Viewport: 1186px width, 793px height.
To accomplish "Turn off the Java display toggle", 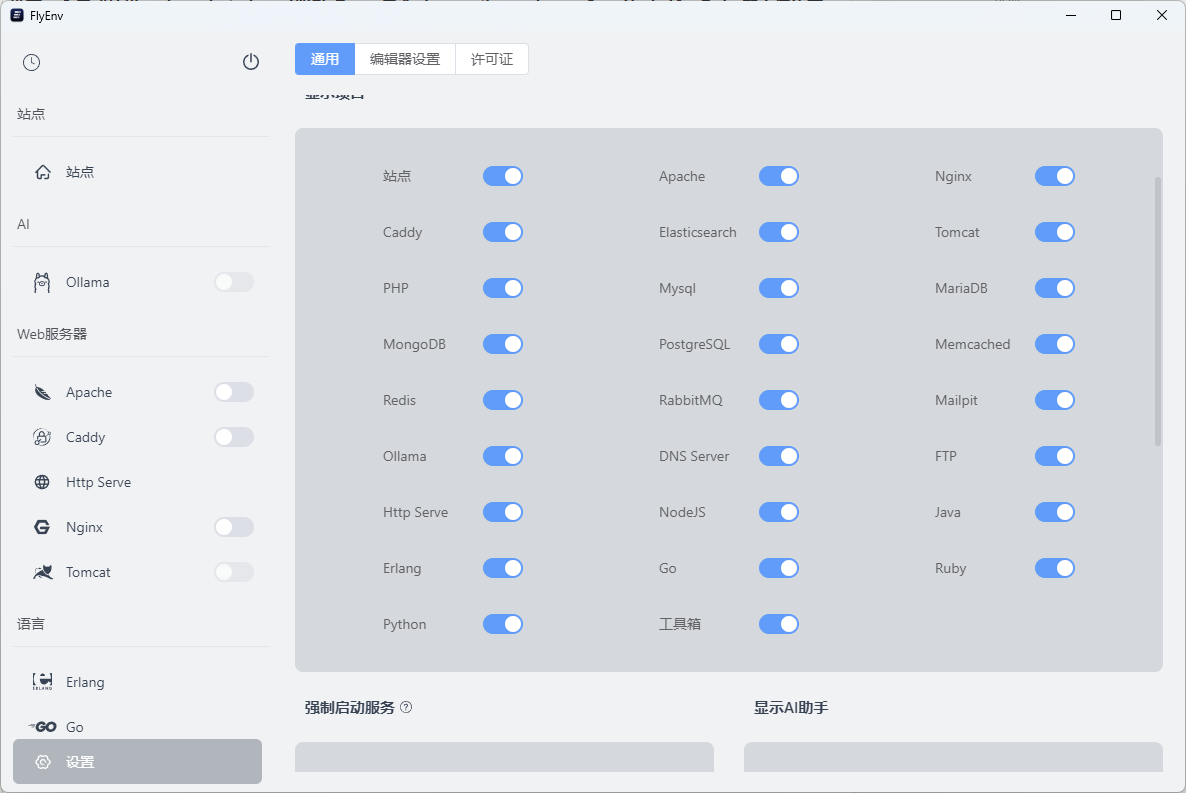I will (1055, 512).
